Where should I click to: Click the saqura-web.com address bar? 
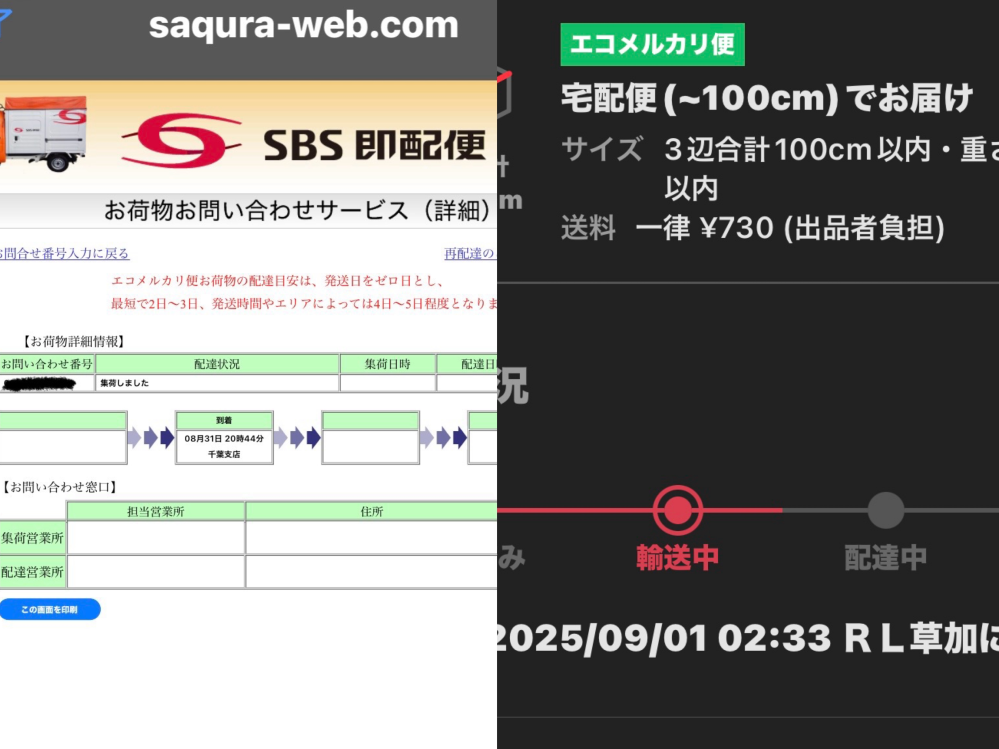pyautogui.click(x=304, y=25)
